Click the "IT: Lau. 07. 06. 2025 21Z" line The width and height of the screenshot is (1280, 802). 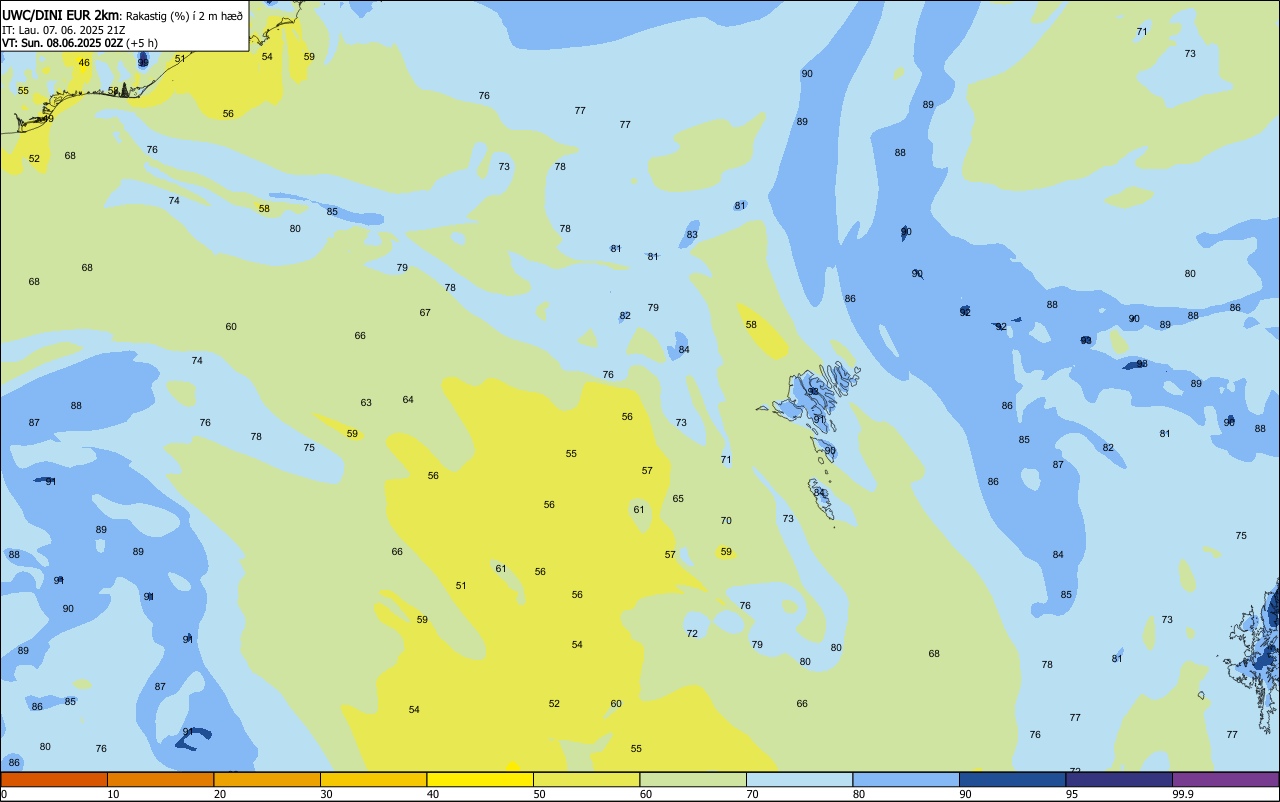[63, 30]
